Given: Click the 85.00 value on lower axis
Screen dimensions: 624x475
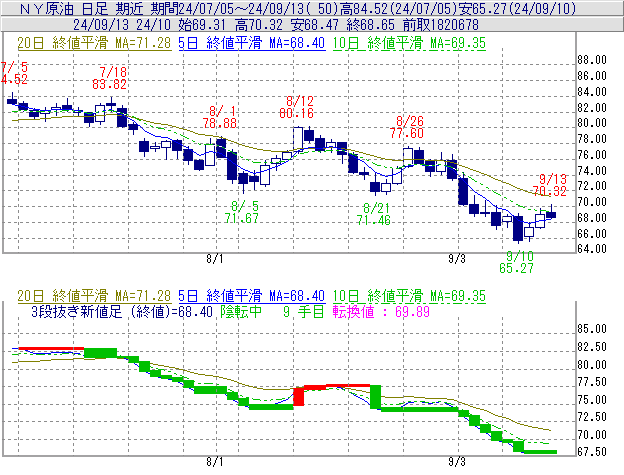Looking at the screenshot, I should pos(592,329).
